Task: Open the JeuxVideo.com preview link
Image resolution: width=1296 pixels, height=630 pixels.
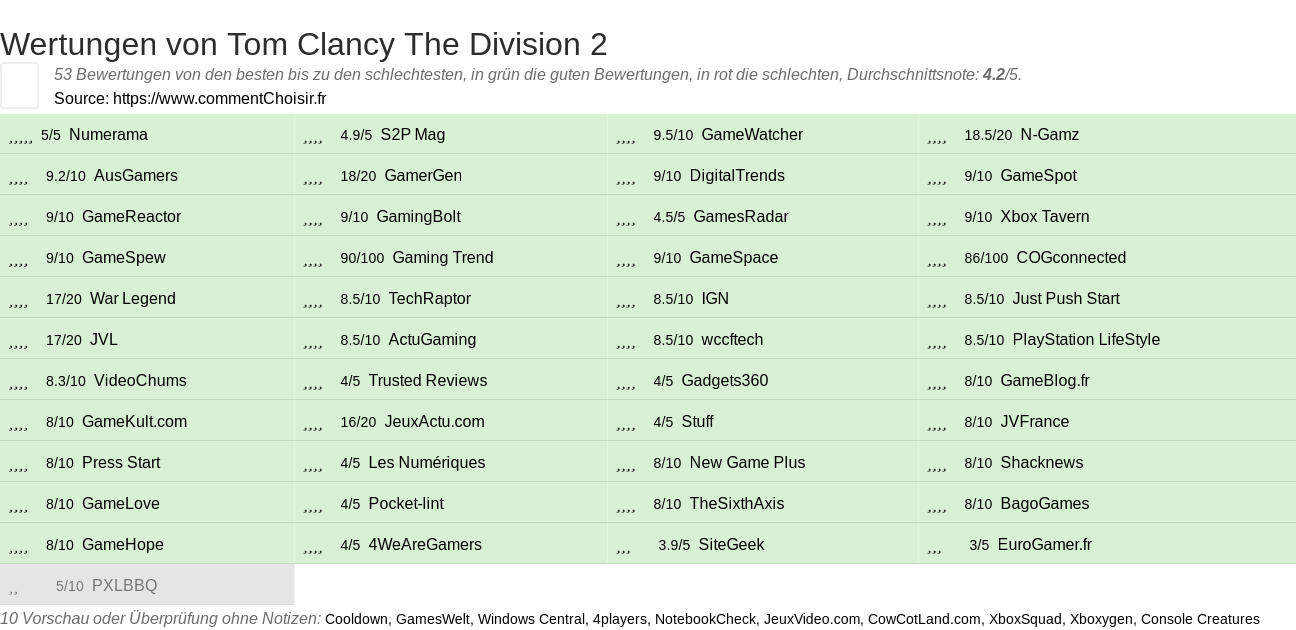Action: (812, 619)
